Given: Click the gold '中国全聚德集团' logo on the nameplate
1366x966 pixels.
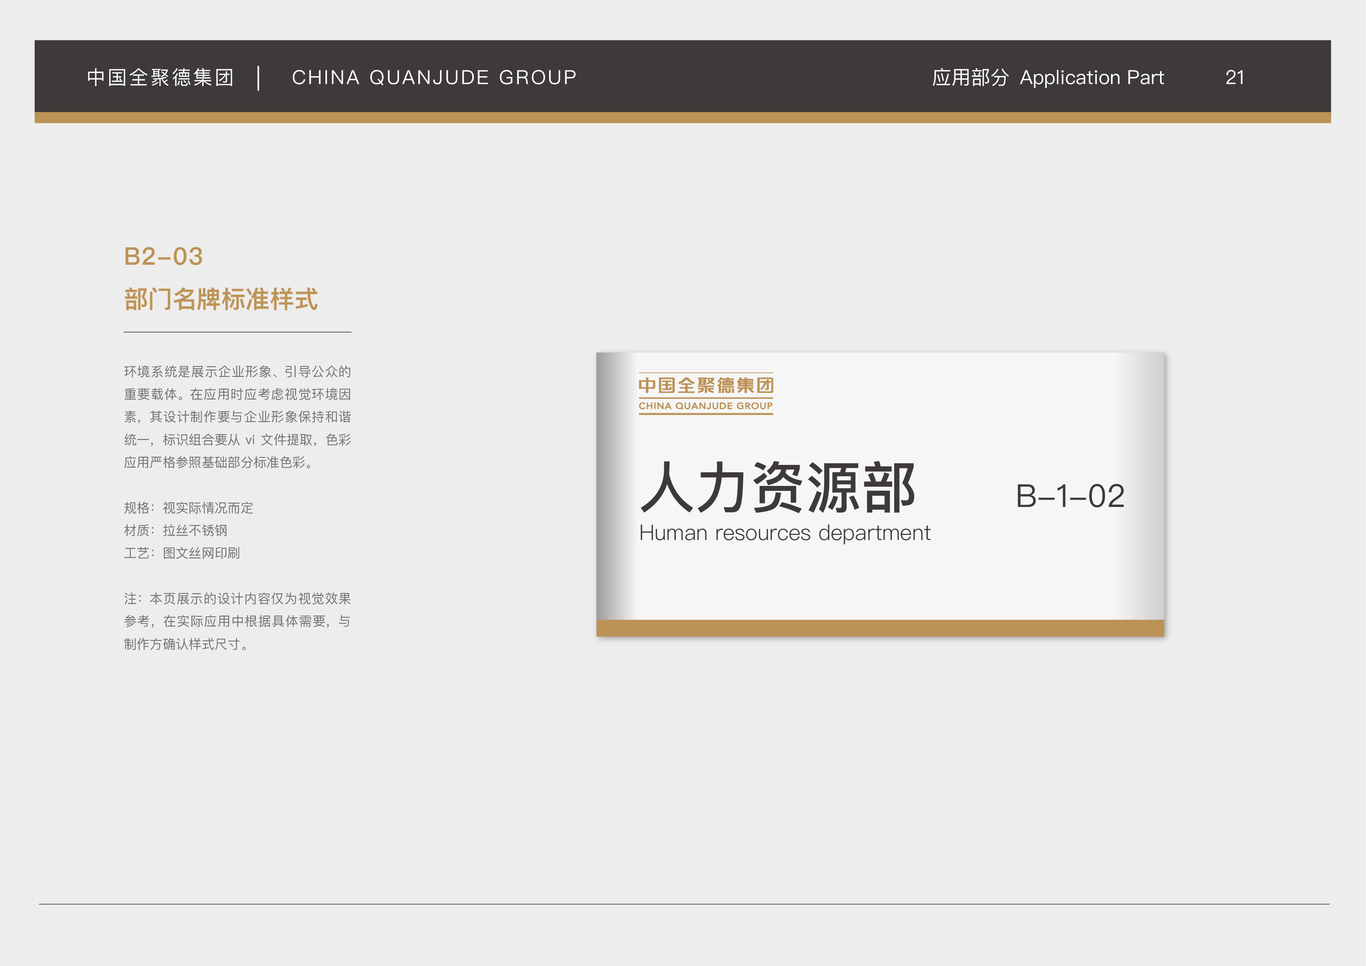Looking at the screenshot, I should (706, 385).
